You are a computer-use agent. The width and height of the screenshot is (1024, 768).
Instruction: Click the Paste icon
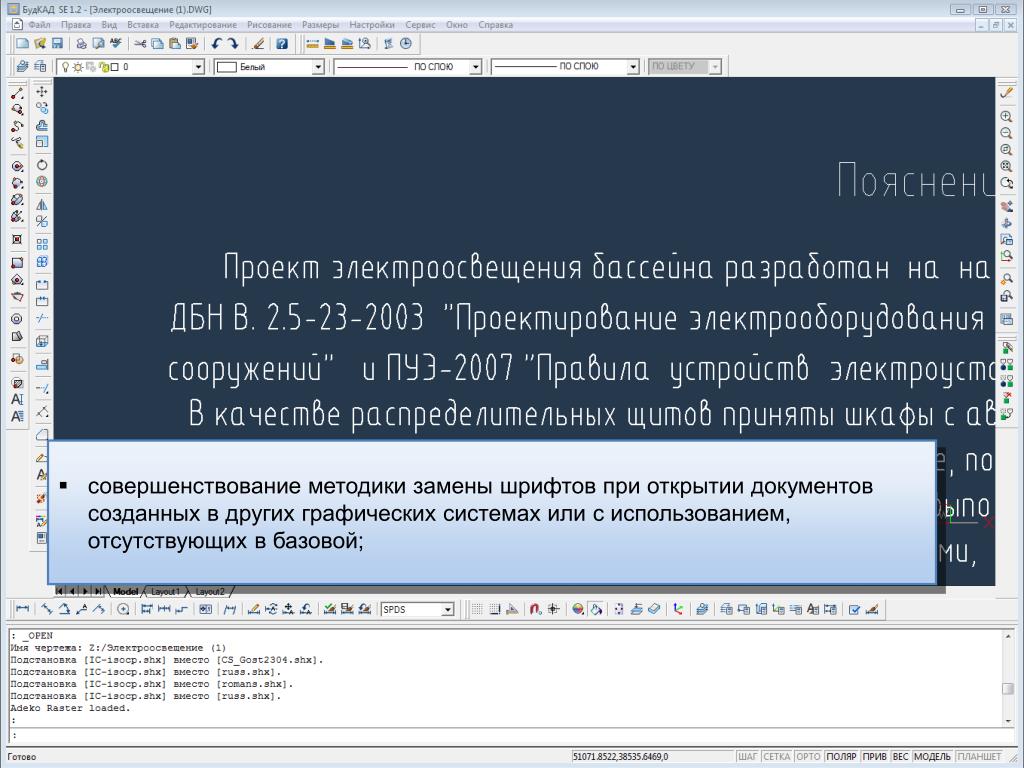pos(174,44)
